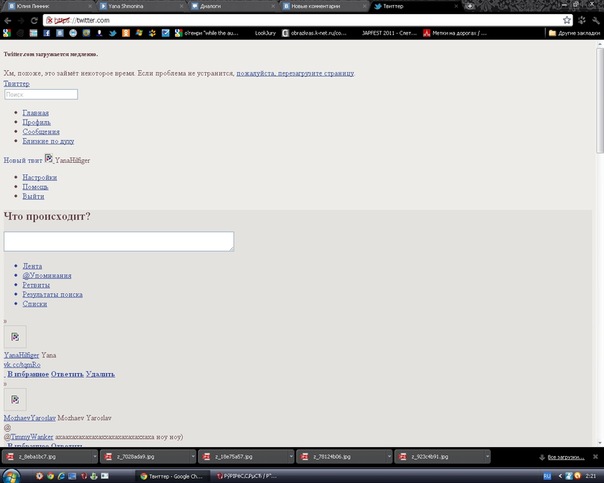Click YanaHilfiger's broken avatar thumbnail in the feed
604x483 pixels.
[x=15, y=337]
